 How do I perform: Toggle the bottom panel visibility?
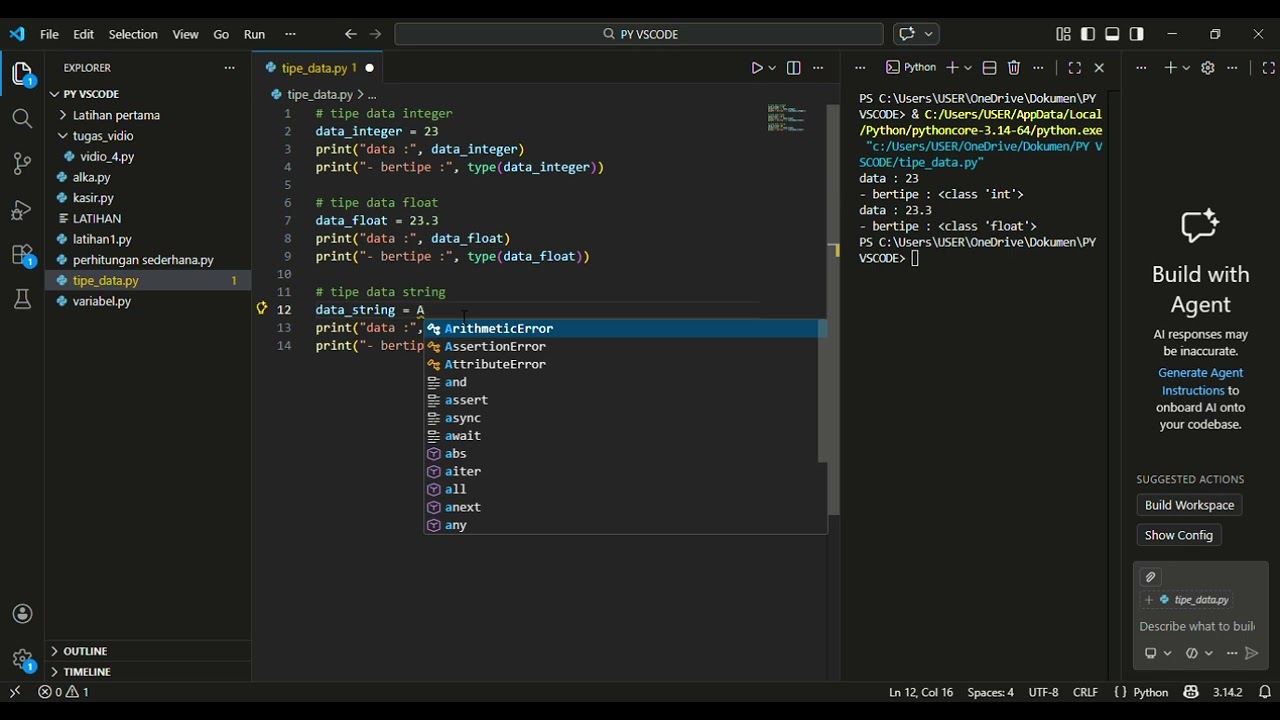tap(1112, 34)
